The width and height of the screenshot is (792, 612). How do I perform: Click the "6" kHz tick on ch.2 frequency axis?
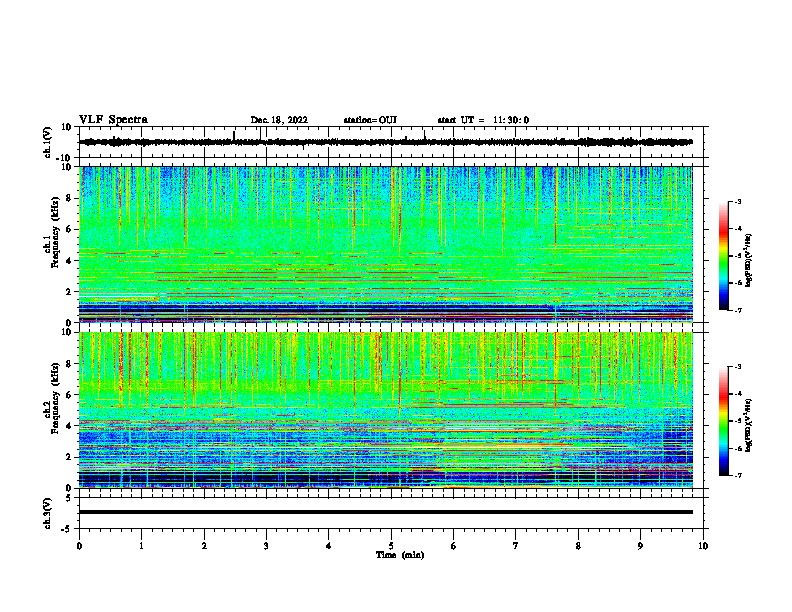[x=69, y=395]
